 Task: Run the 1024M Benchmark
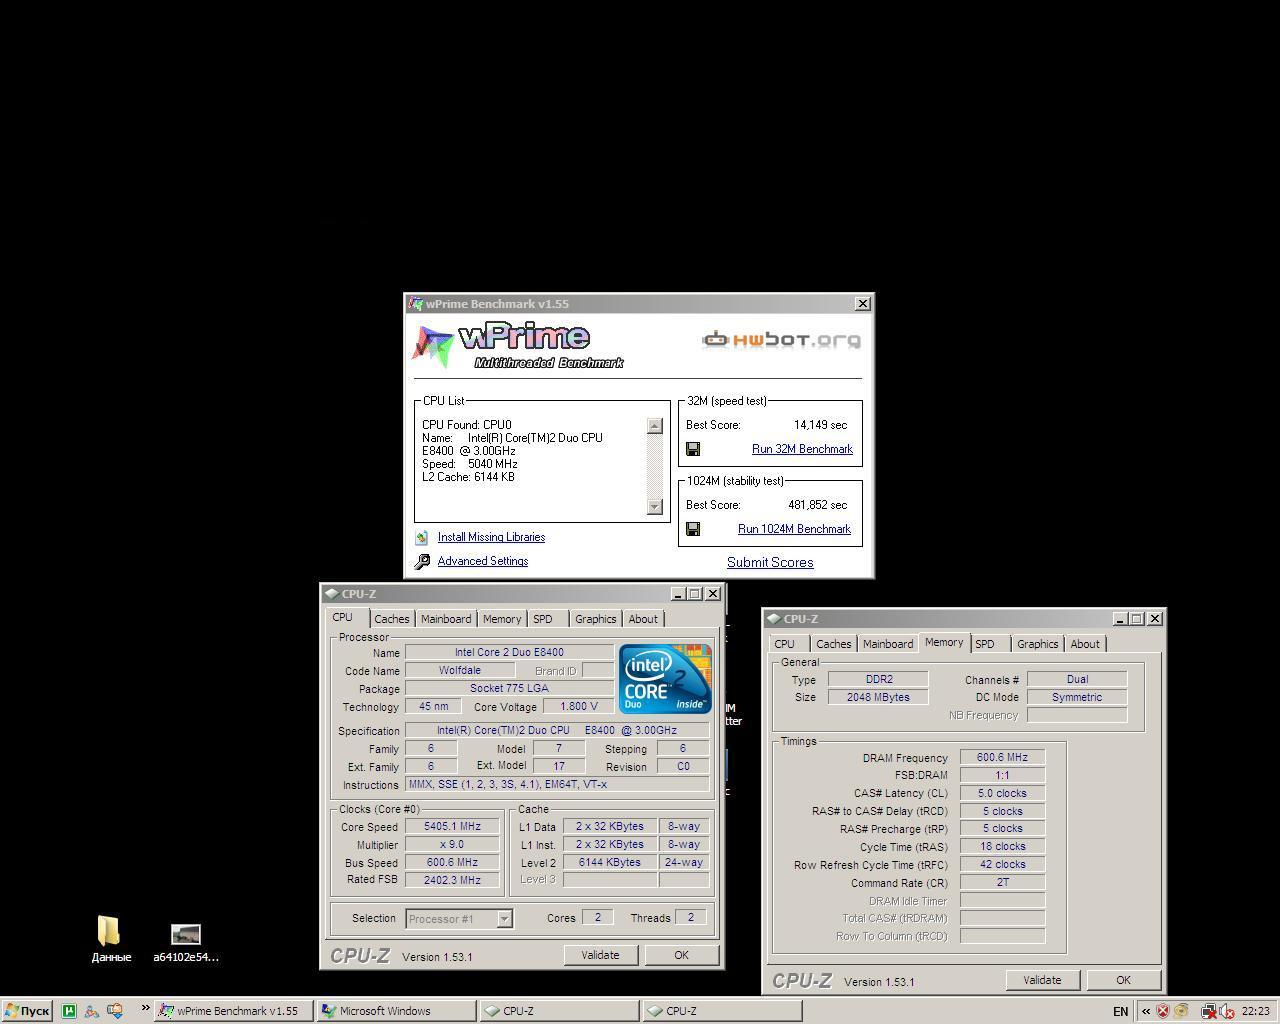coord(794,529)
